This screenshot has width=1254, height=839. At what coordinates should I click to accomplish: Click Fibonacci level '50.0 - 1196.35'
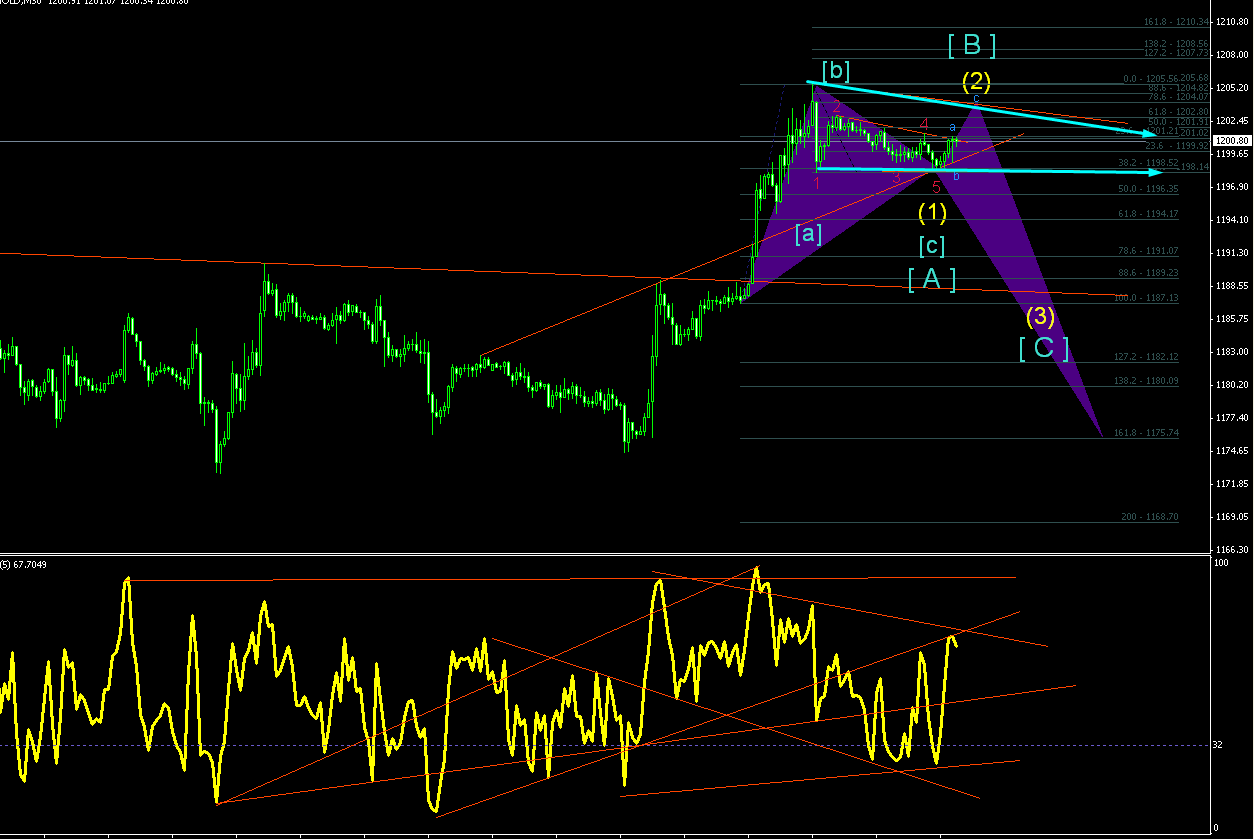click(1148, 188)
